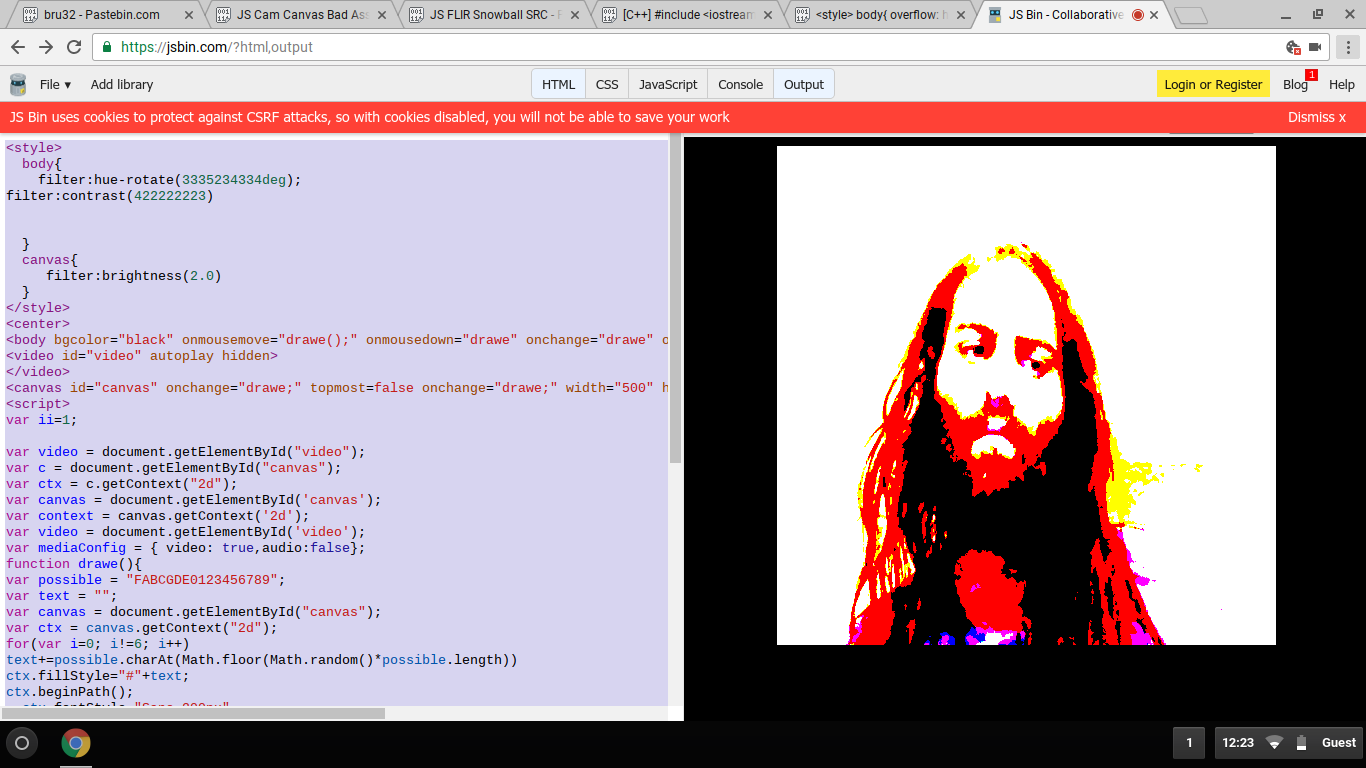Click 'var mediaConfig' code line
Viewport: 1366px width, 768px height.
[186, 548]
